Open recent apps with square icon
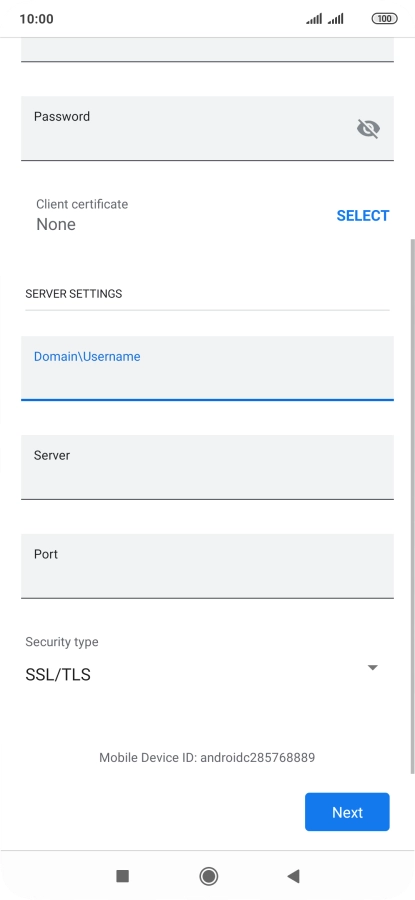The height and width of the screenshot is (900, 415). point(122,875)
